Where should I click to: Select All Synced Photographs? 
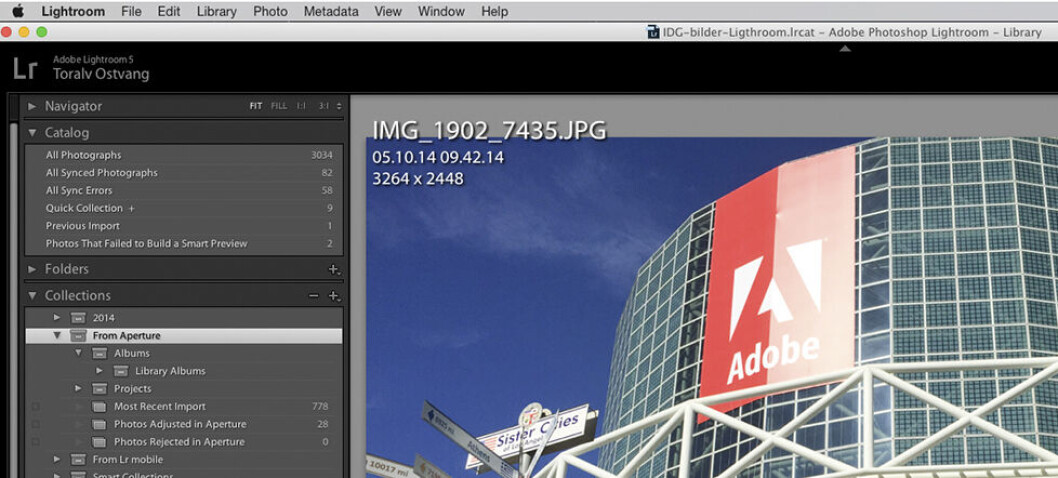click(184, 173)
